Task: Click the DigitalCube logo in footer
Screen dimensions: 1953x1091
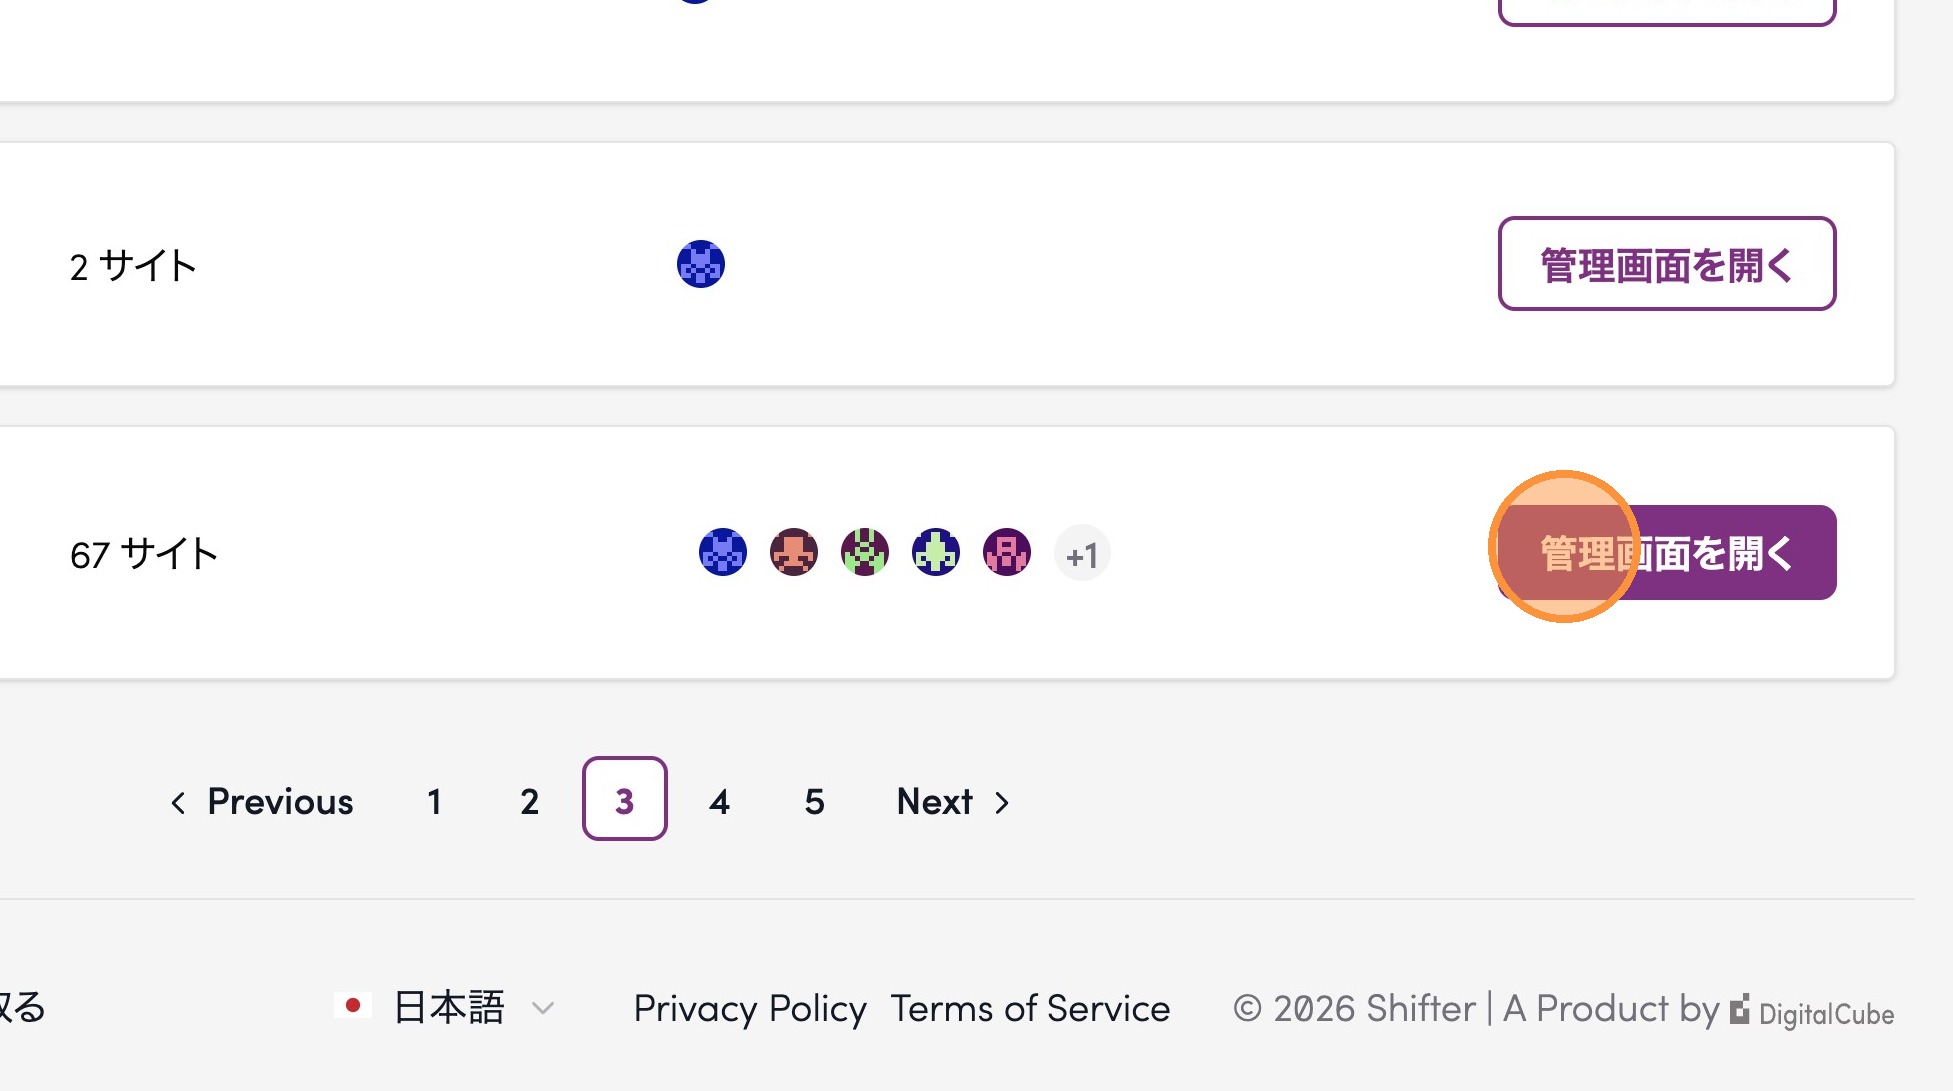Action: 1812,1011
